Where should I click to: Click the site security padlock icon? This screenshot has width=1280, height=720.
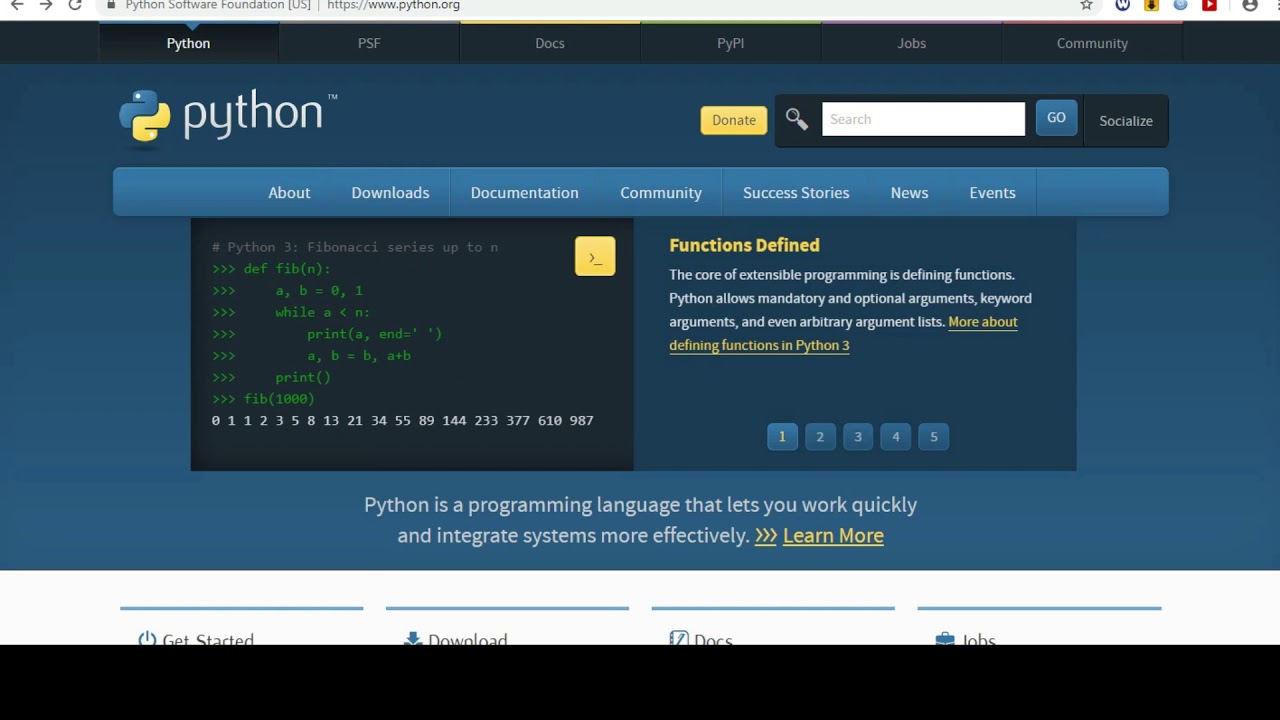click(111, 5)
